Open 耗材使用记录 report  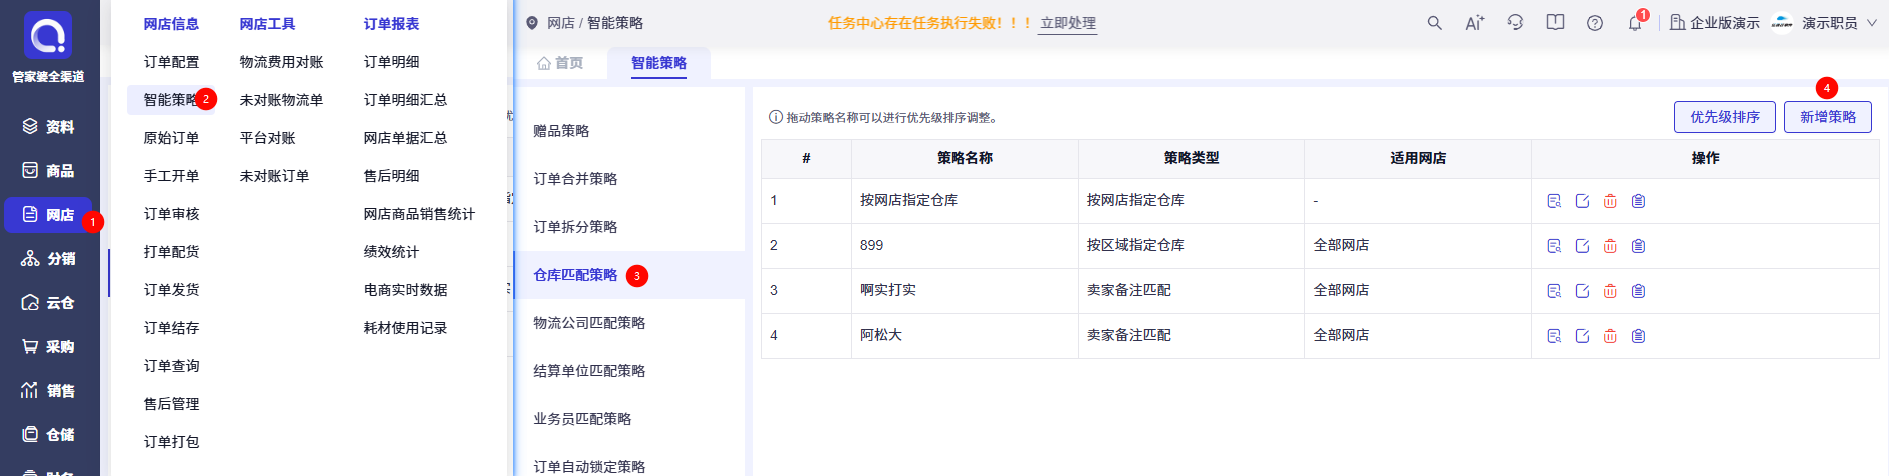pyautogui.click(x=405, y=328)
